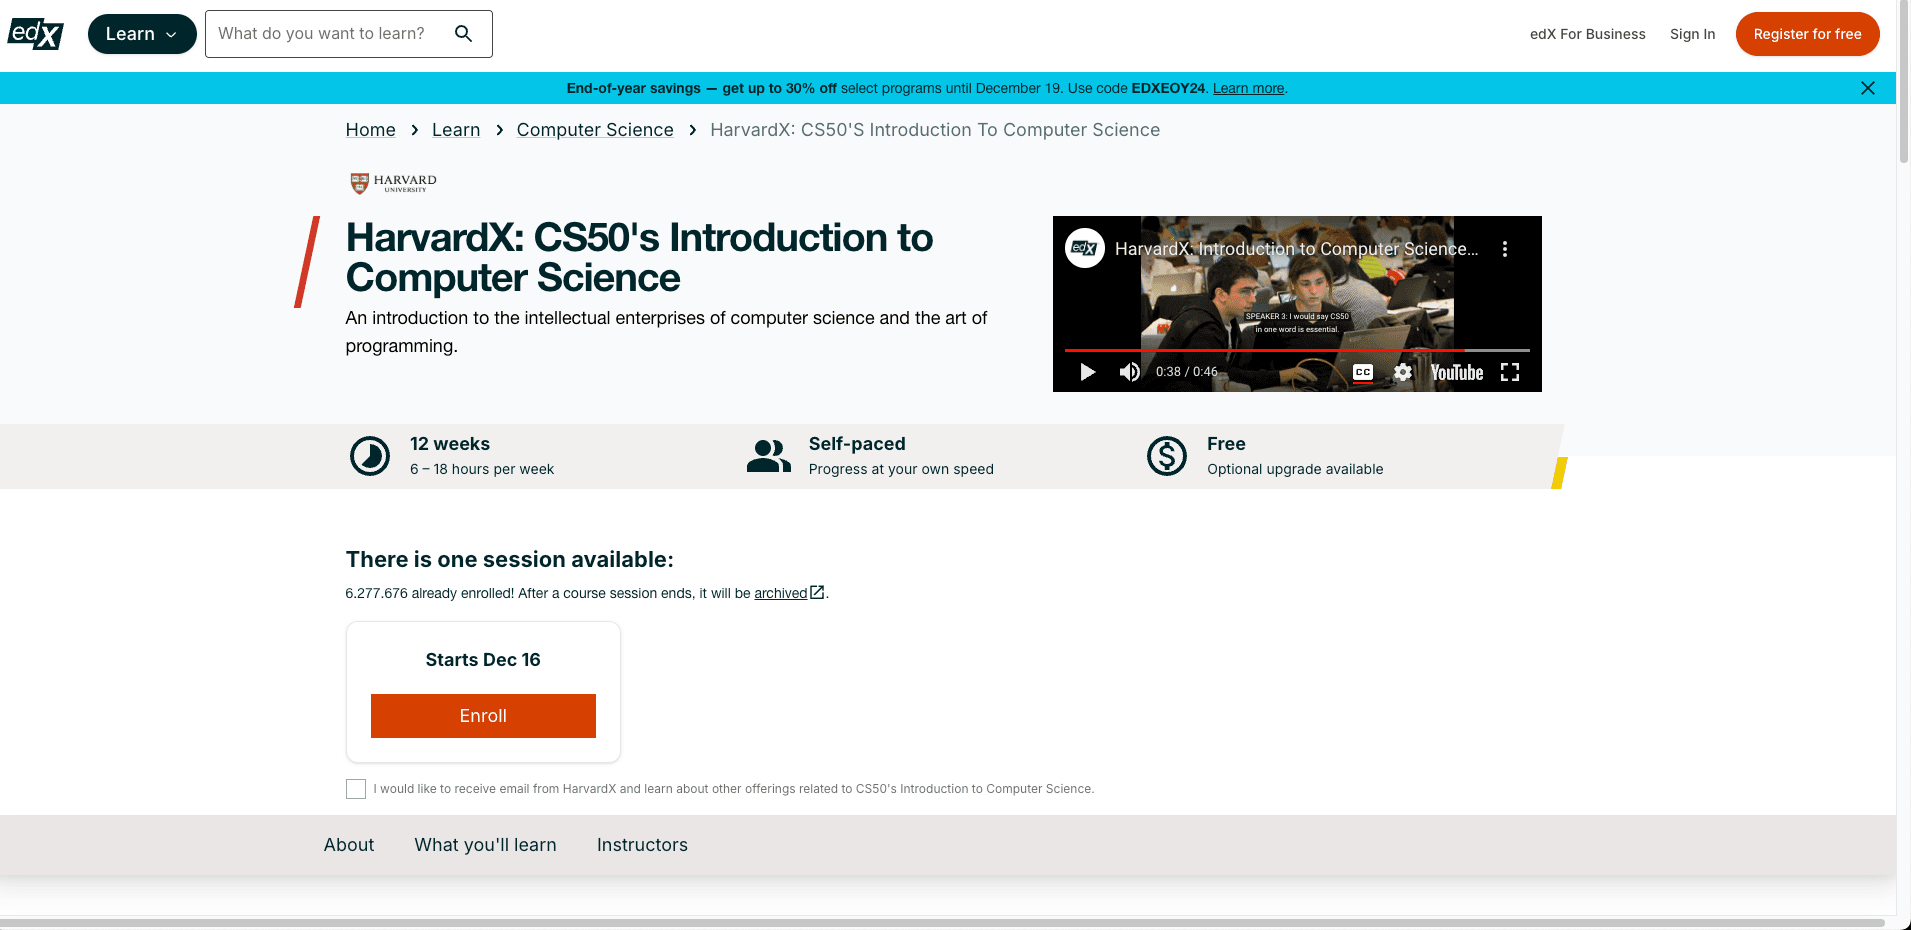1911x930 pixels.
Task: Go to Home breadcrumb
Action: click(370, 130)
